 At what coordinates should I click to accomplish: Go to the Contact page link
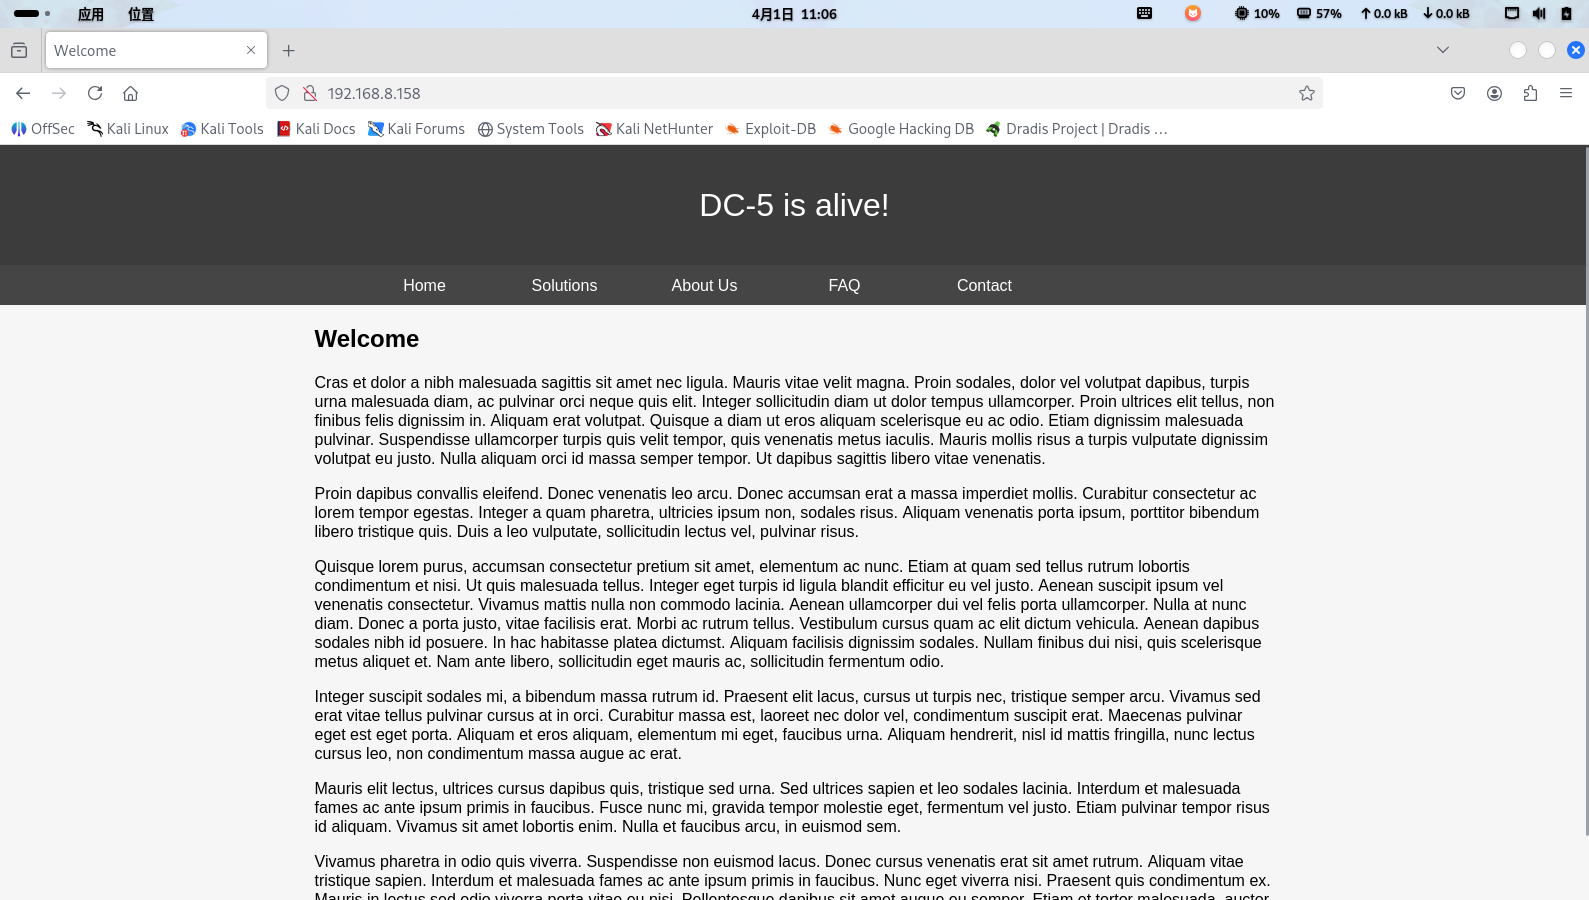point(984,285)
